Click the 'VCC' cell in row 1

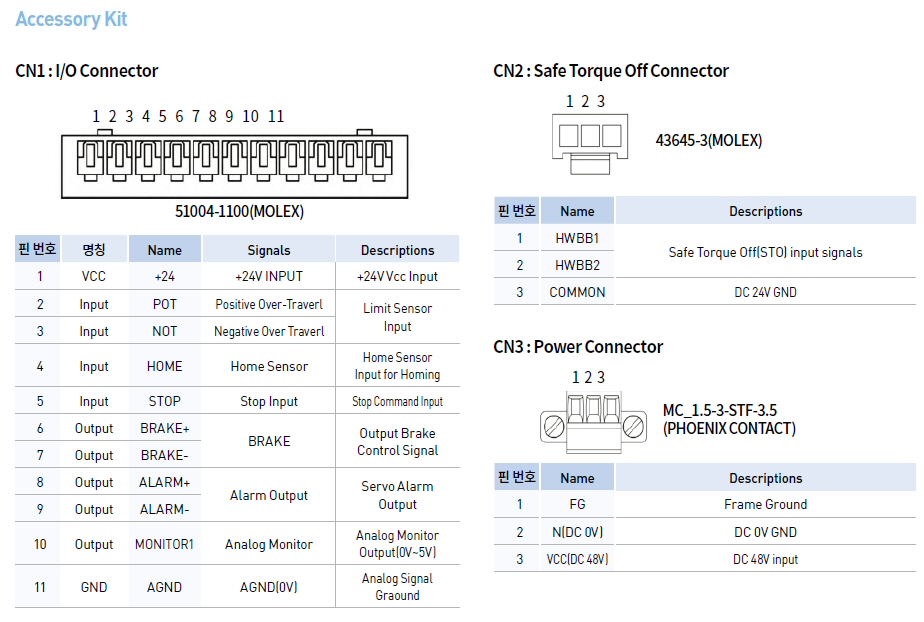tap(94, 276)
